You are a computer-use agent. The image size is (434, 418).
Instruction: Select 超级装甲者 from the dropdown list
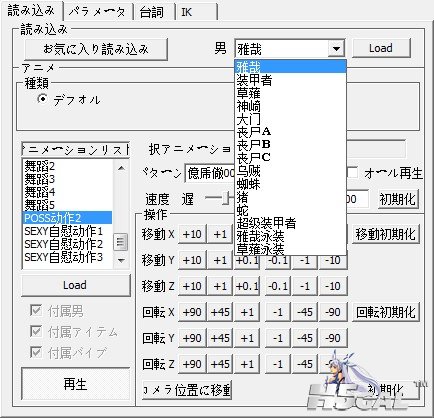pos(291,223)
